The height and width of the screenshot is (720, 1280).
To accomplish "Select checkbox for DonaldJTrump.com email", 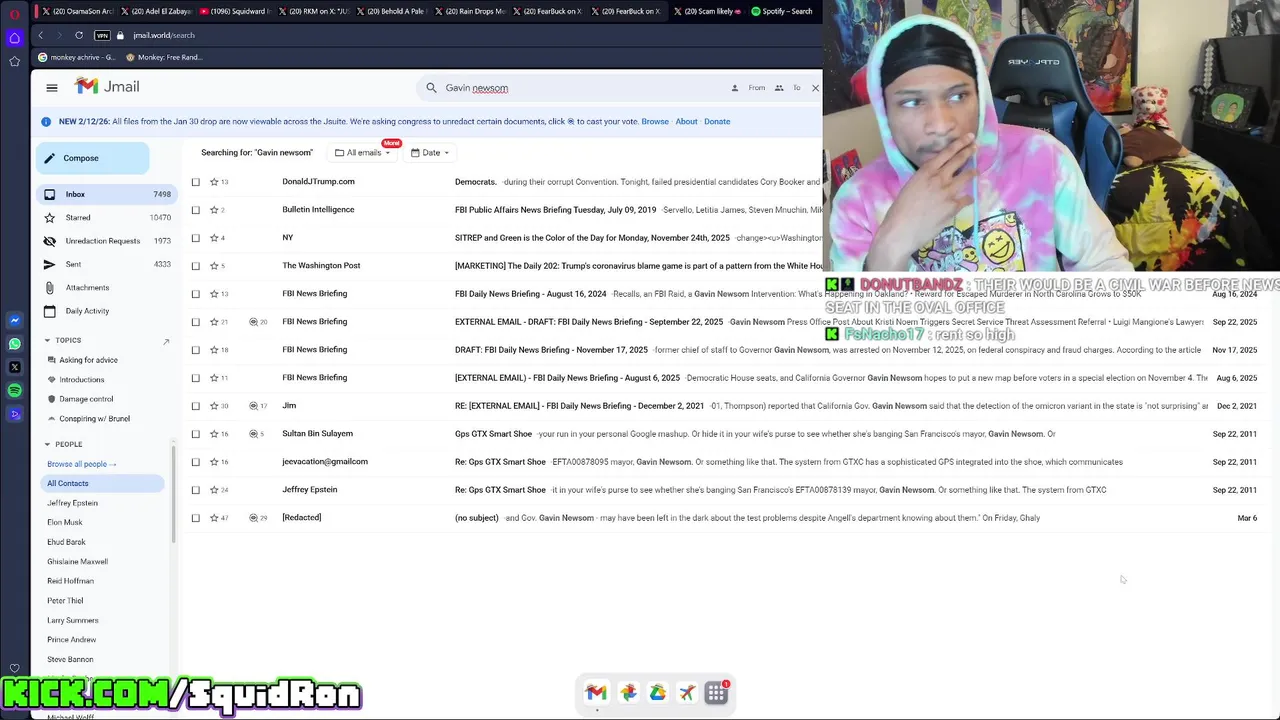I will pyautogui.click(x=196, y=182).
